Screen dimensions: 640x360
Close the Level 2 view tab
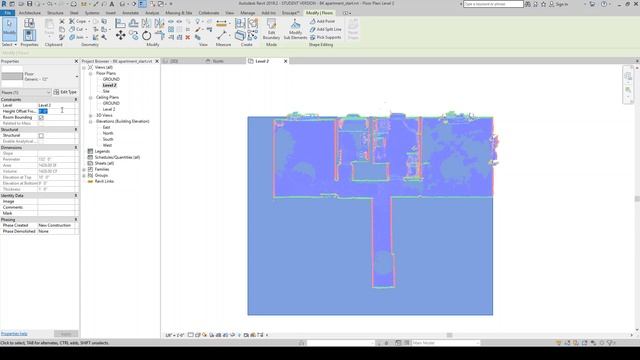point(285,61)
